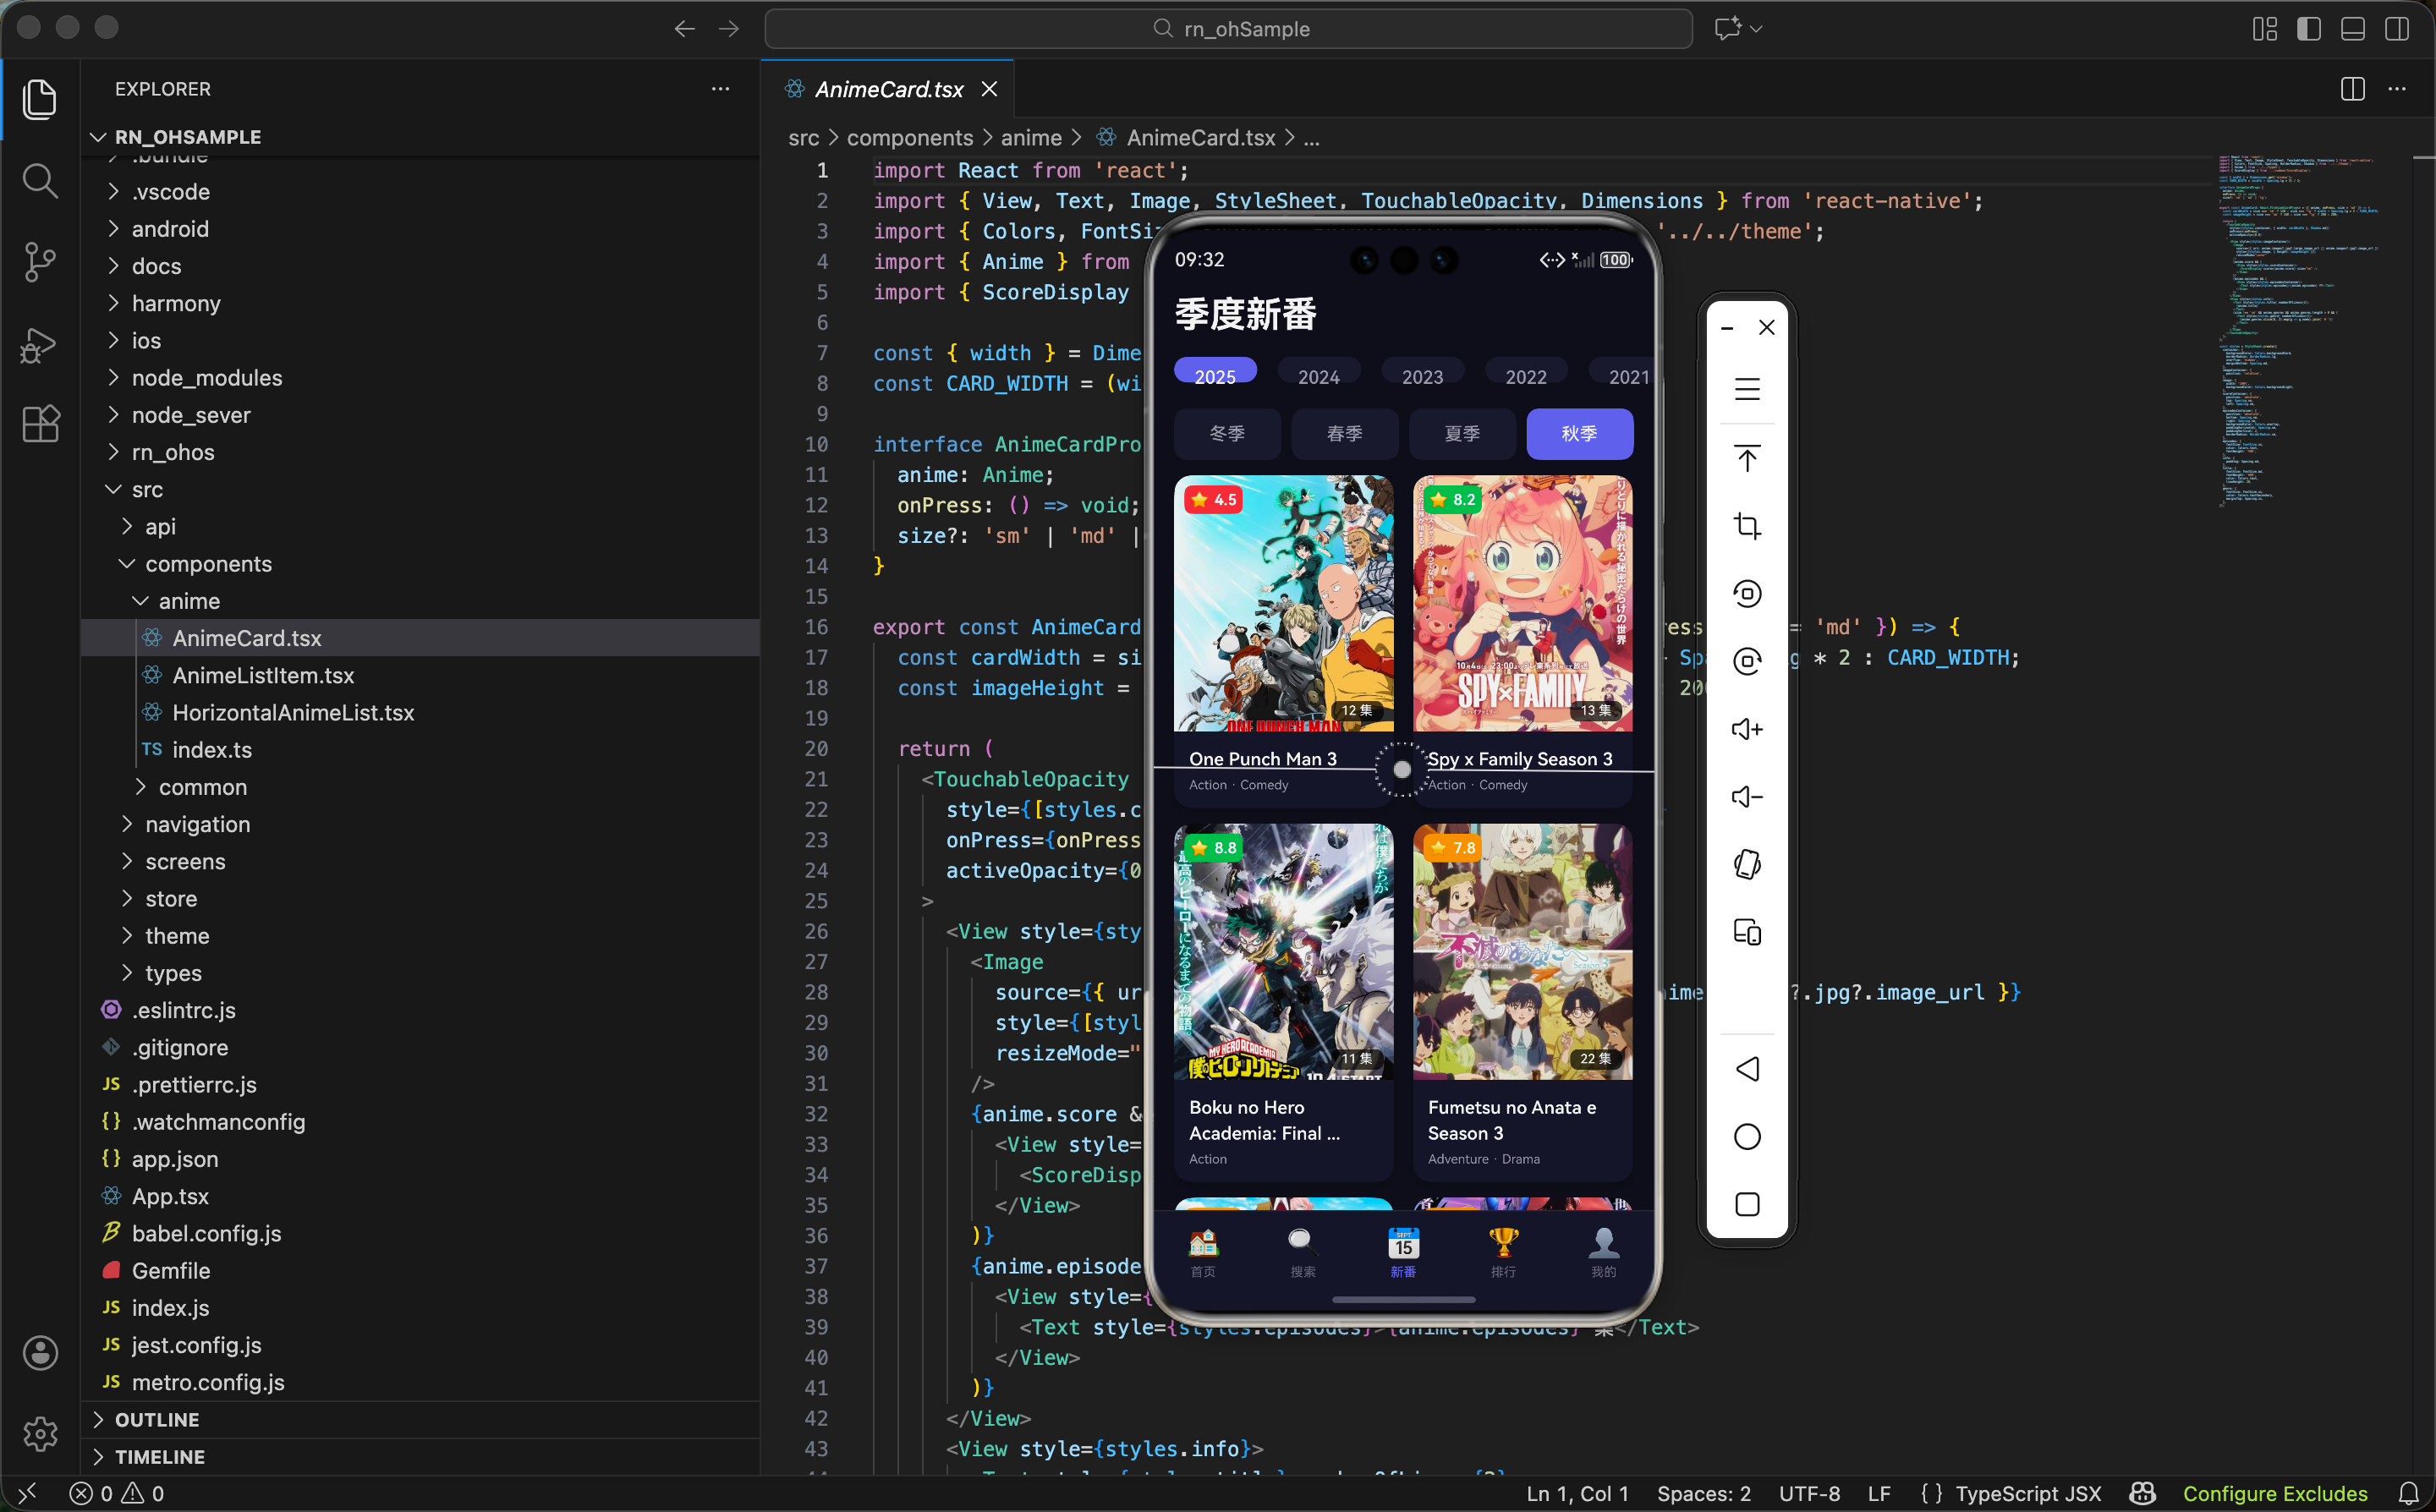Toggle the bottom panel visibility

point(2352,29)
